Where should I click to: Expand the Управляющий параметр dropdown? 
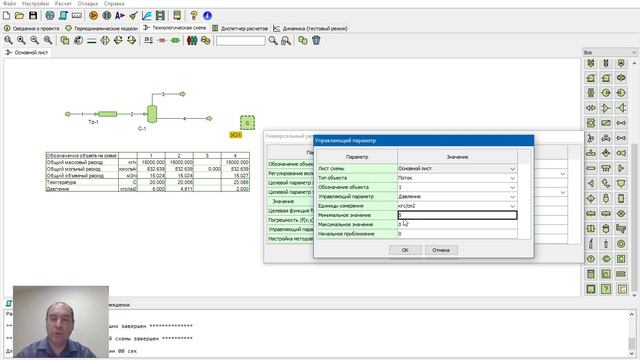pos(512,197)
